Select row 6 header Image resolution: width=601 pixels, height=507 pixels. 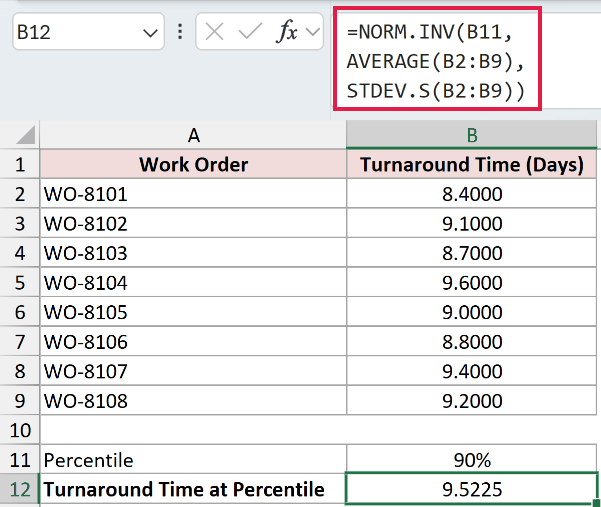tap(20, 312)
